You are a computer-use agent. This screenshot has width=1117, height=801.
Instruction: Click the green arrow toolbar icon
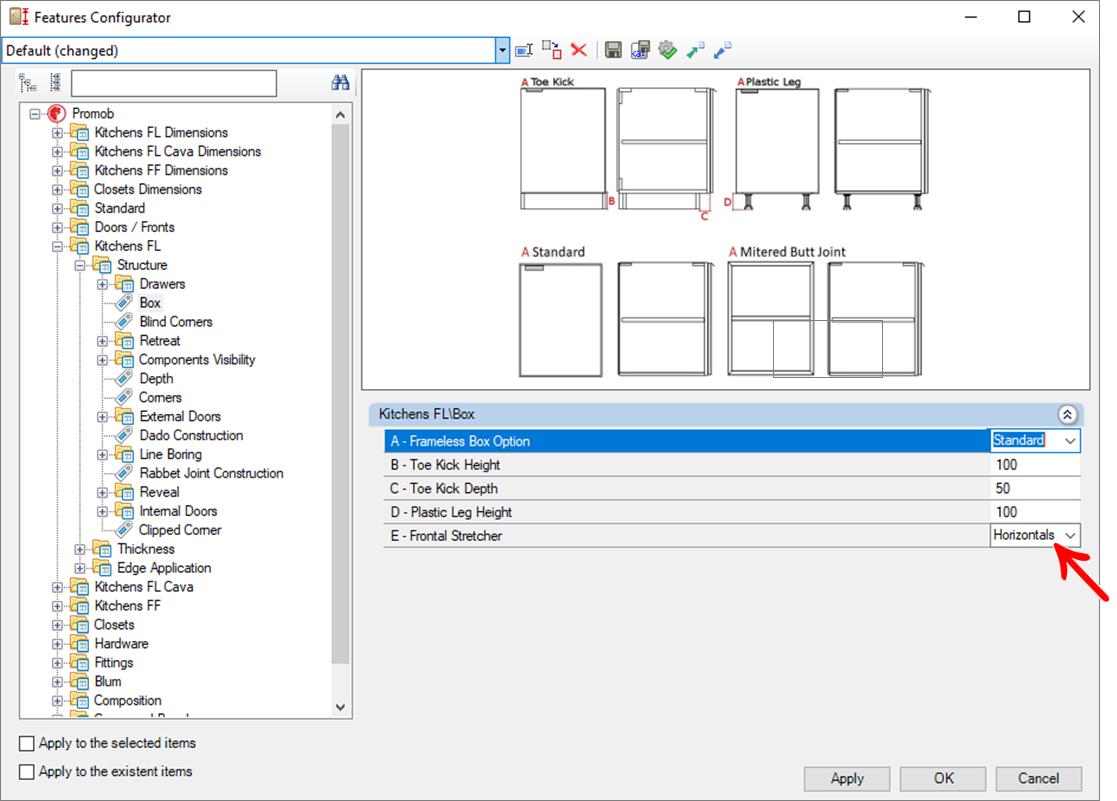(x=695, y=50)
